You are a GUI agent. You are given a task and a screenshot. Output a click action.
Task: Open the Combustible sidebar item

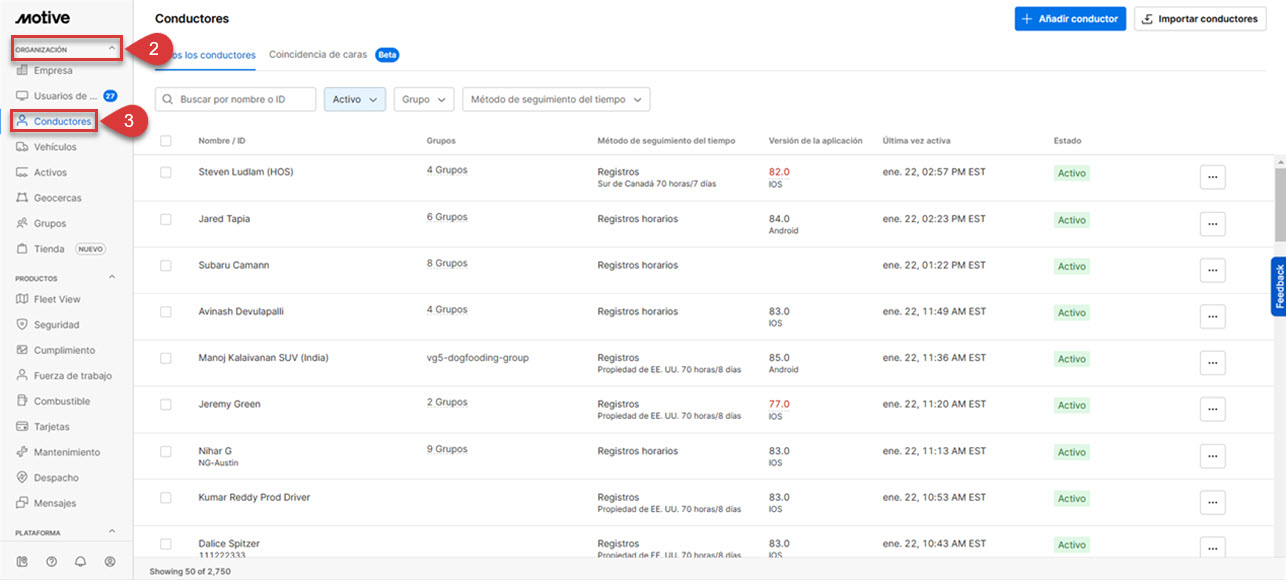(61, 401)
